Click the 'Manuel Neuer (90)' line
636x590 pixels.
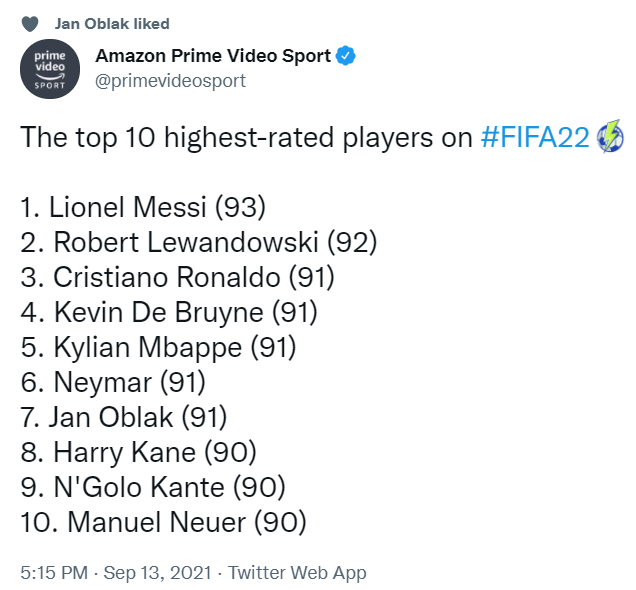[x=163, y=522]
